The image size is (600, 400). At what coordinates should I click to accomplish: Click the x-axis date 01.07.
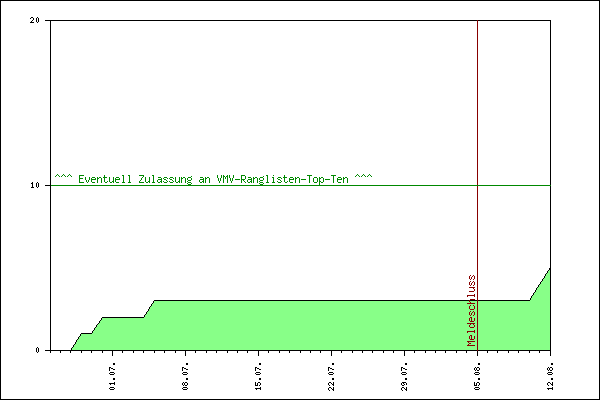[112, 376]
